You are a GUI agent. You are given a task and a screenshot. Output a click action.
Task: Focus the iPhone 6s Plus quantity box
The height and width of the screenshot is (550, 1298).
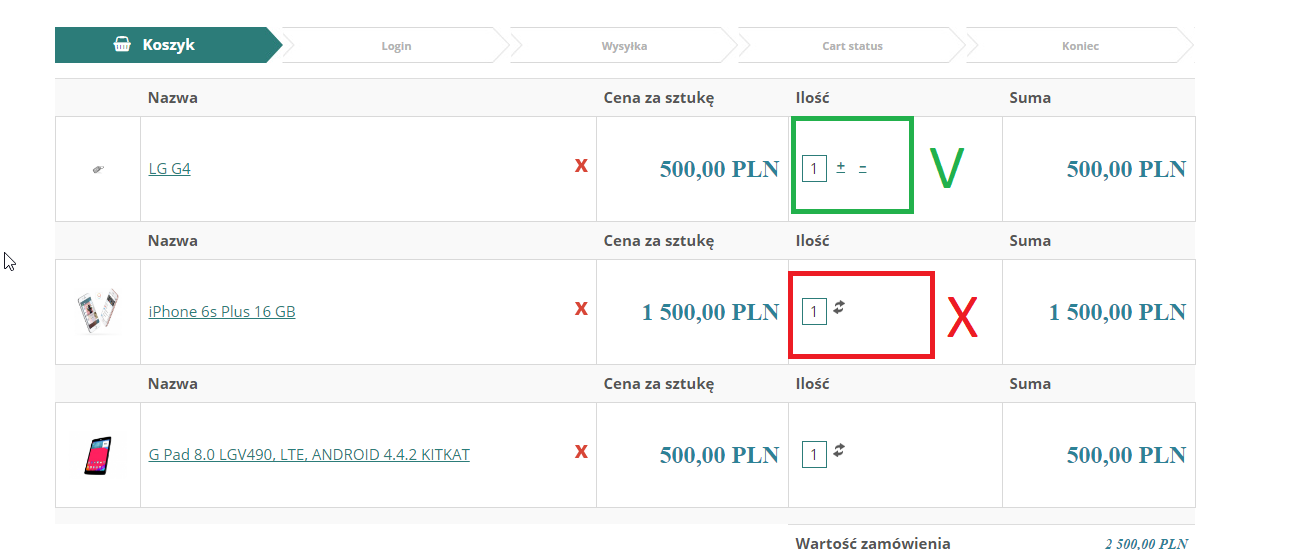[814, 312]
